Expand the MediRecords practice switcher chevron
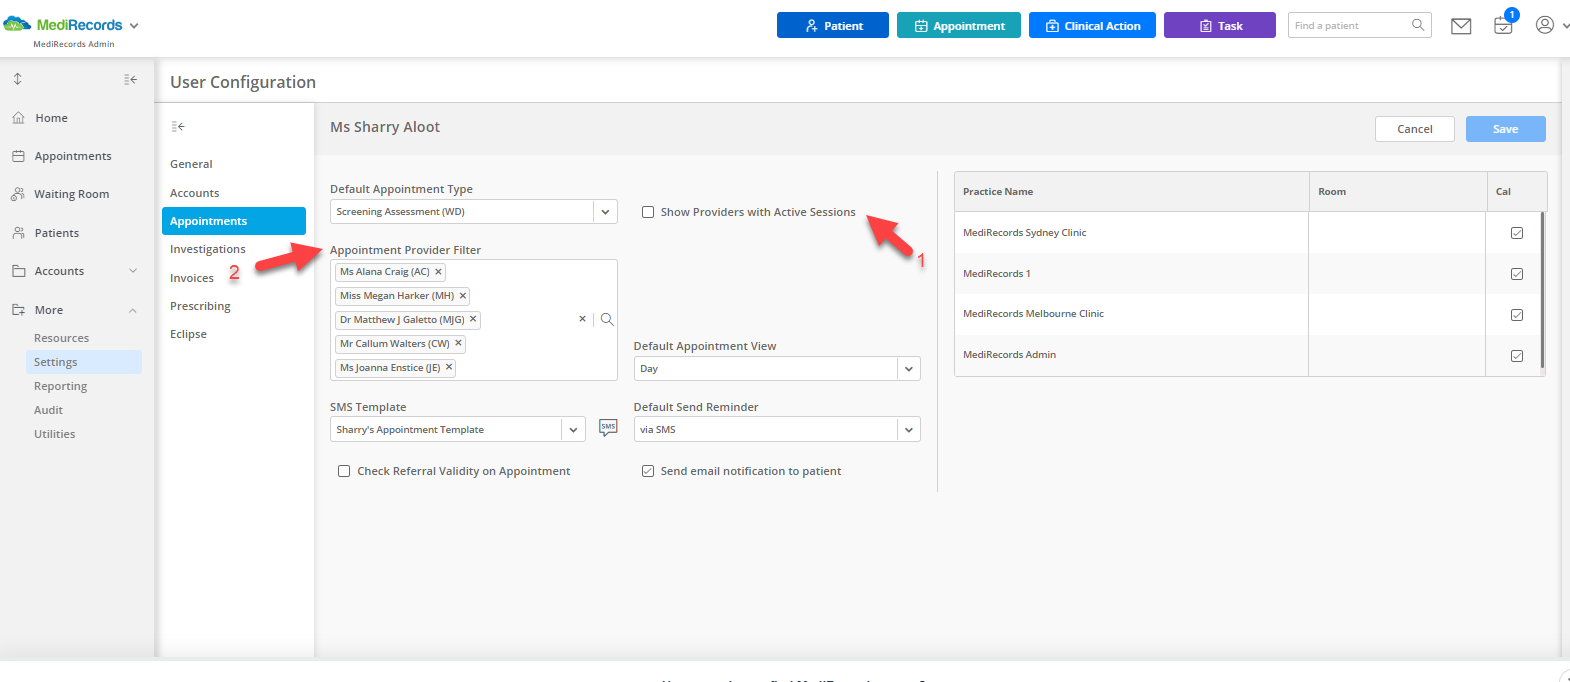This screenshot has height=682, width=1570. [134, 26]
